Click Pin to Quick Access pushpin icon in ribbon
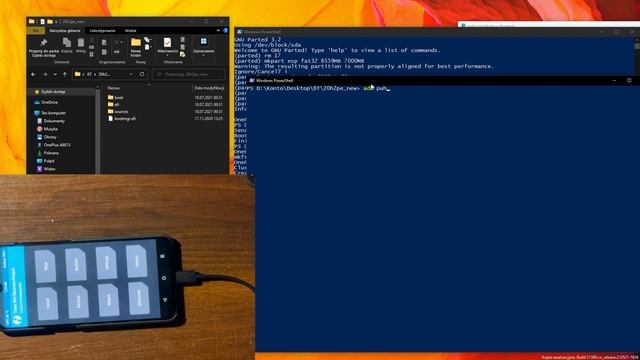640x360 pixels. pos(44,42)
